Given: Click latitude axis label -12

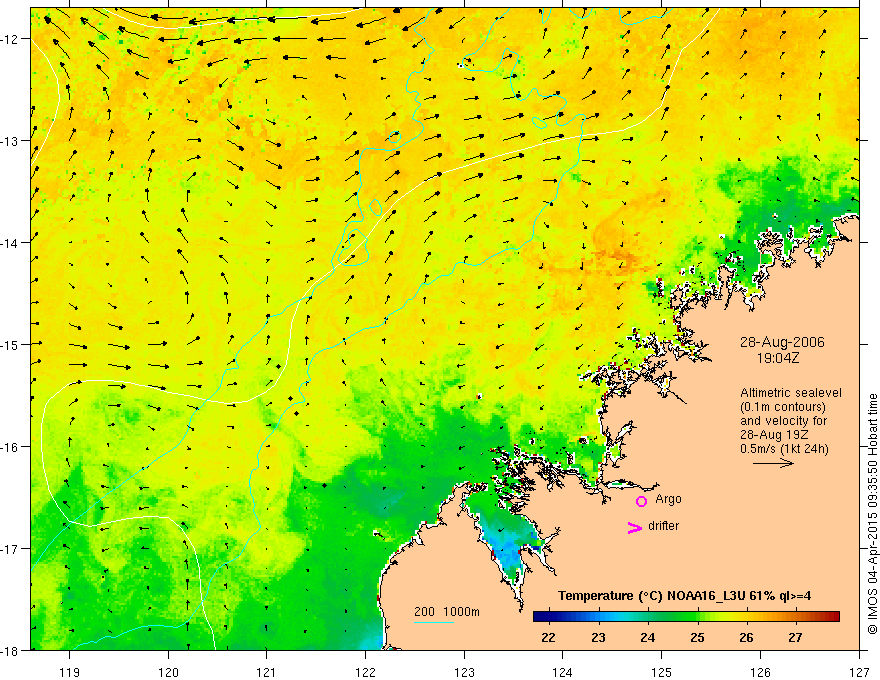Looking at the screenshot, I should [11, 39].
